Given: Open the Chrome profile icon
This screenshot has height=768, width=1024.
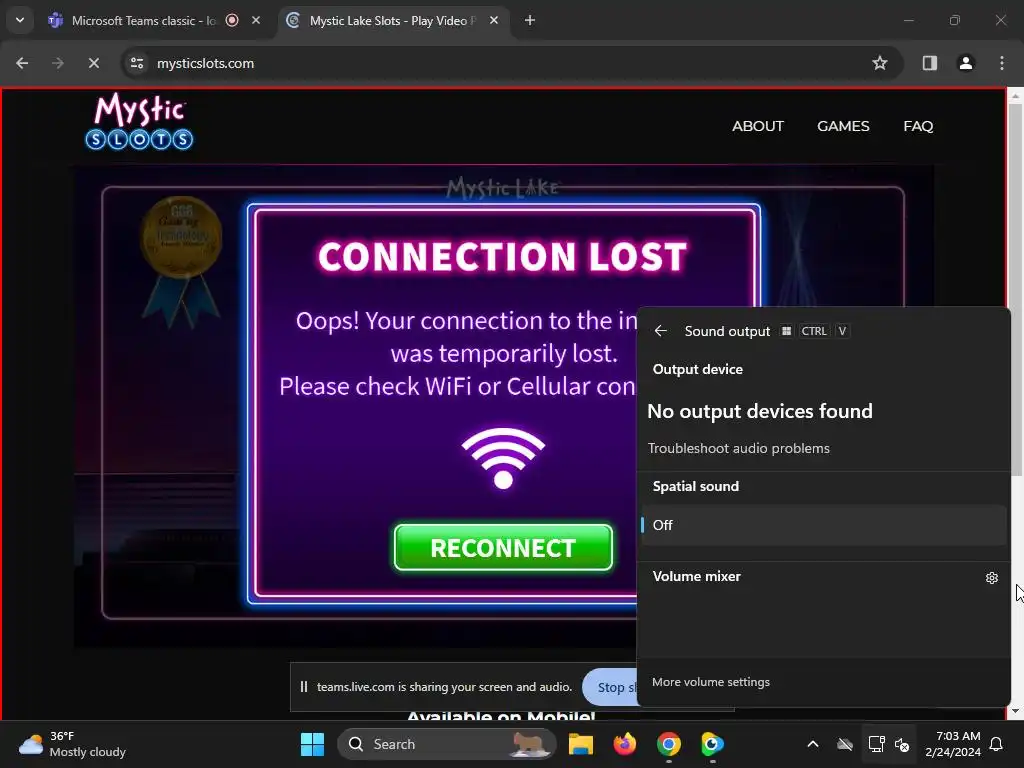Looking at the screenshot, I should tap(965, 63).
